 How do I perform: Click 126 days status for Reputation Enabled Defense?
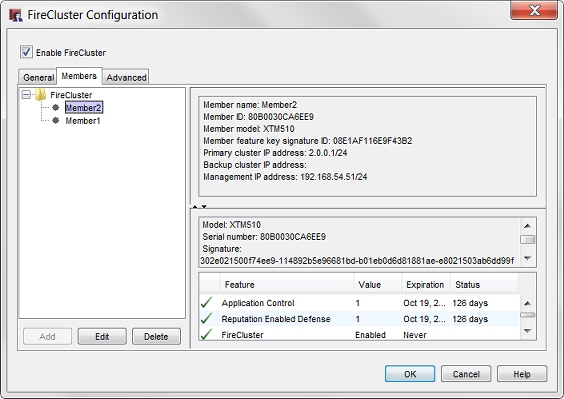tap(470, 319)
